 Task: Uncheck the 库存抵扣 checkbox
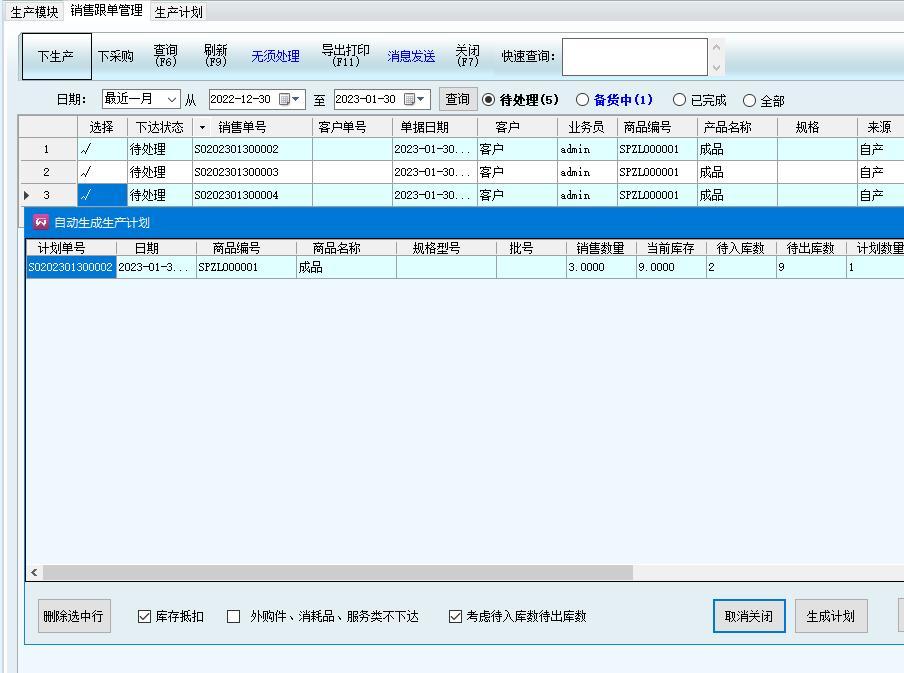click(145, 617)
